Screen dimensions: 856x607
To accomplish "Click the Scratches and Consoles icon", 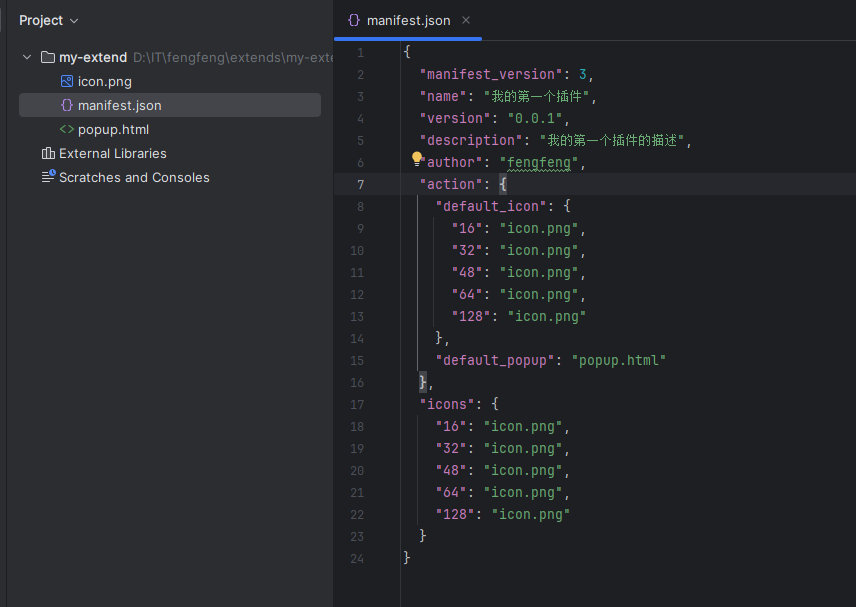I will tap(48, 177).
